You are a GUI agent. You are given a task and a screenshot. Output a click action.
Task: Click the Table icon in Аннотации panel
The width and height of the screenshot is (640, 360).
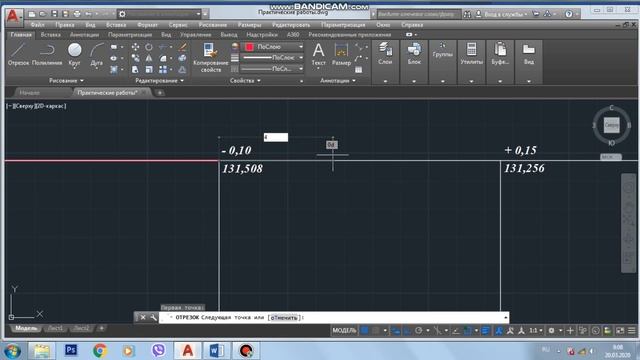(358, 70)
